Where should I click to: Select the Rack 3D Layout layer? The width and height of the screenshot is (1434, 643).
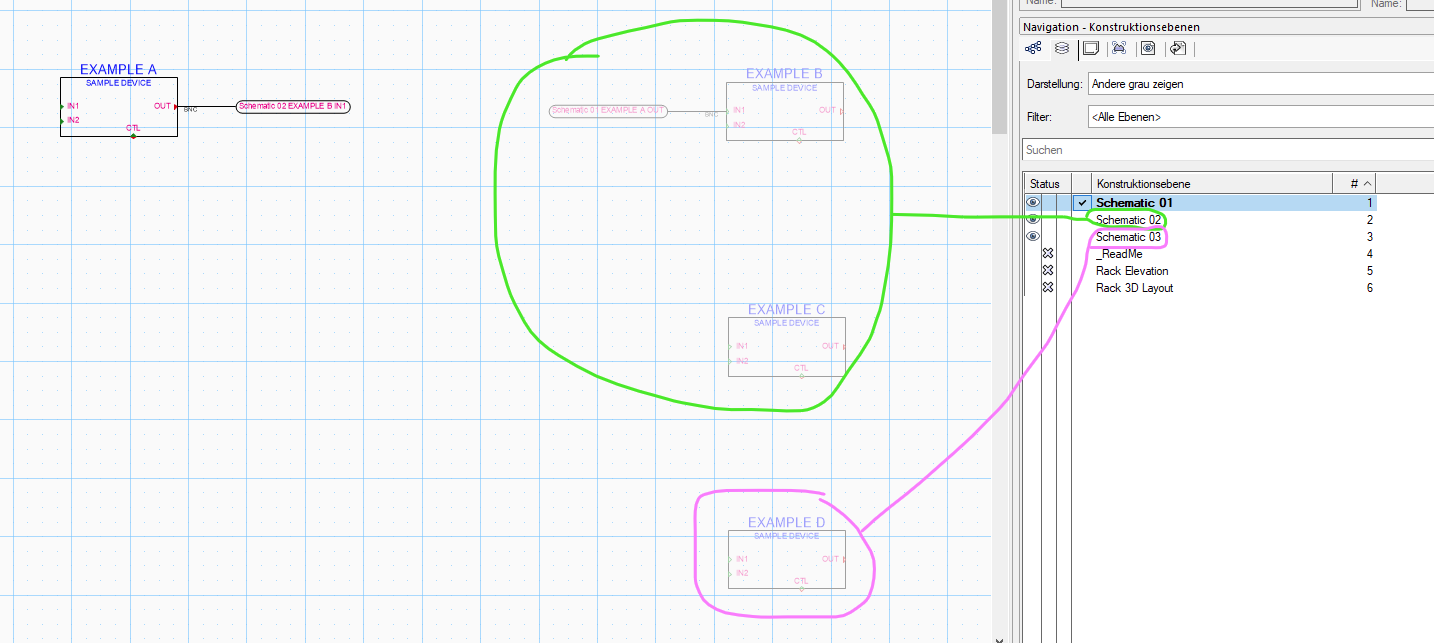(1134, 288)
